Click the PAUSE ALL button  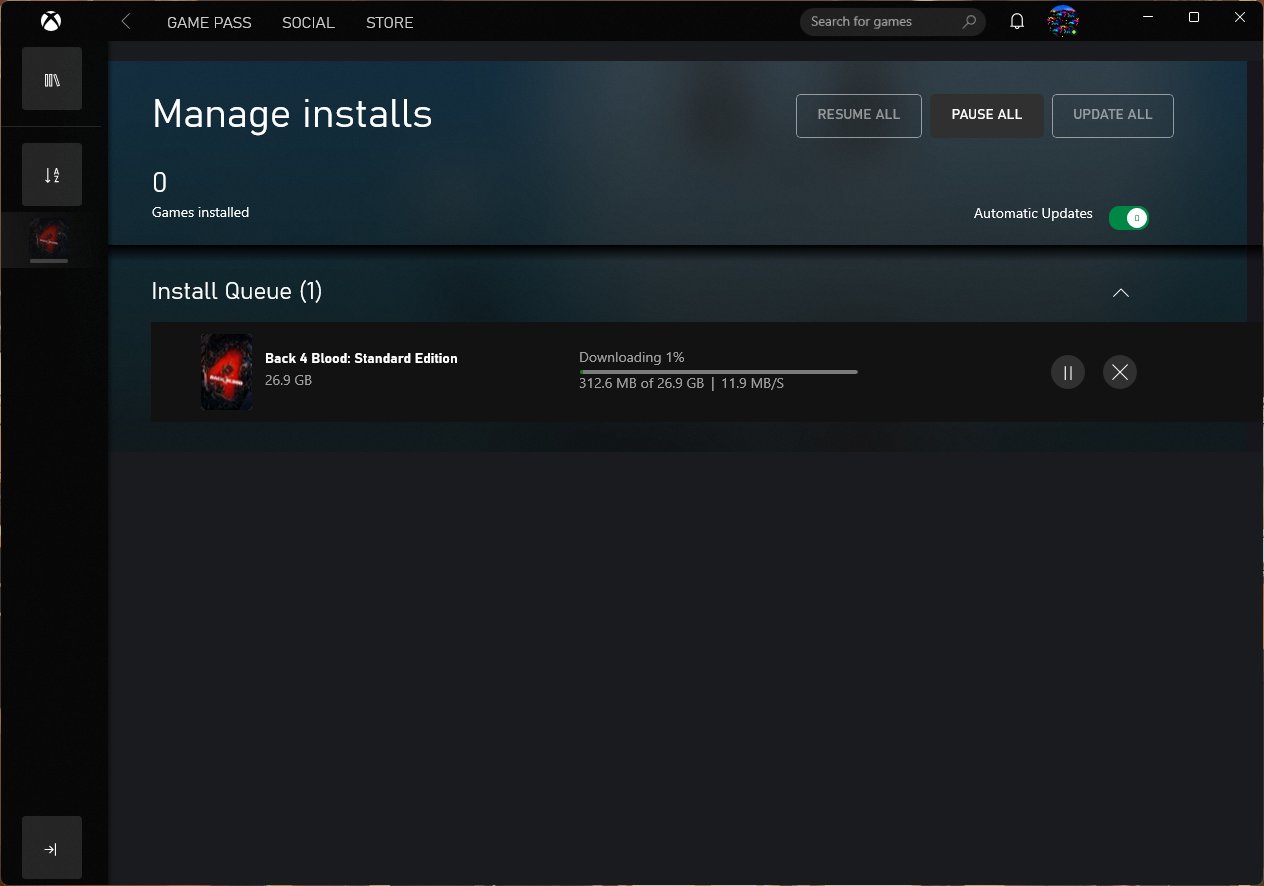point(987,115)
